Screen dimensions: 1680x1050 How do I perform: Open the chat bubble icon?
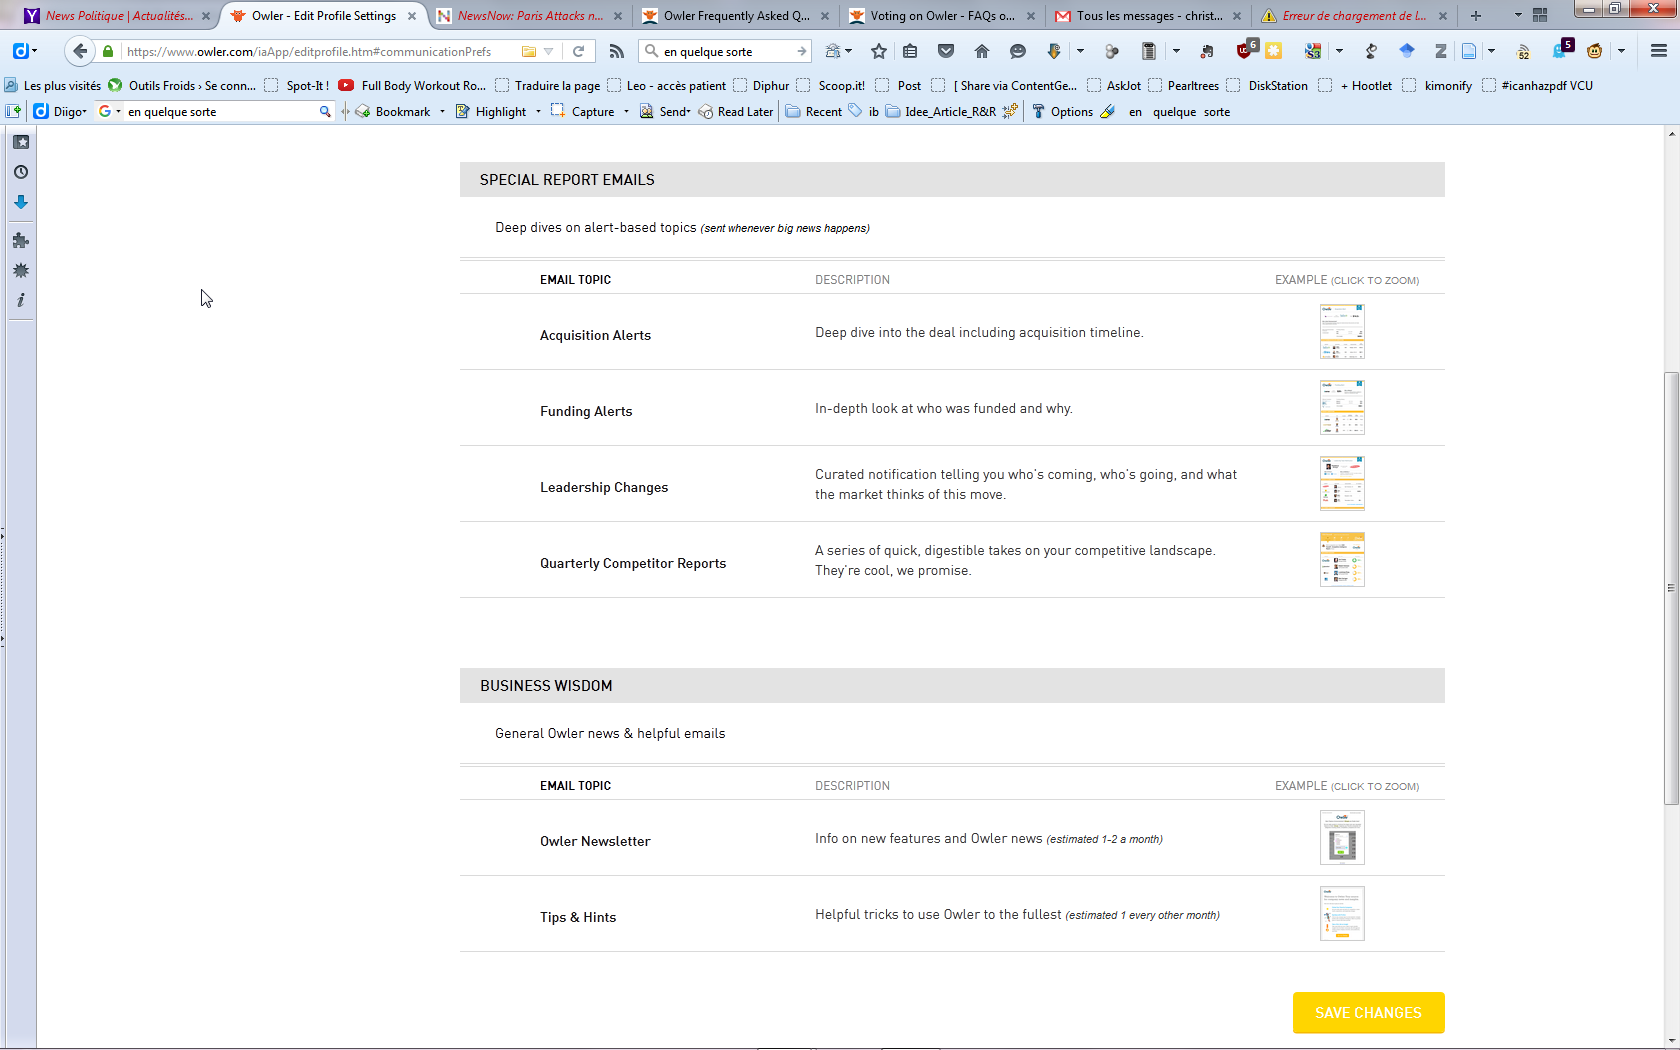click(x=1018, y=51)
